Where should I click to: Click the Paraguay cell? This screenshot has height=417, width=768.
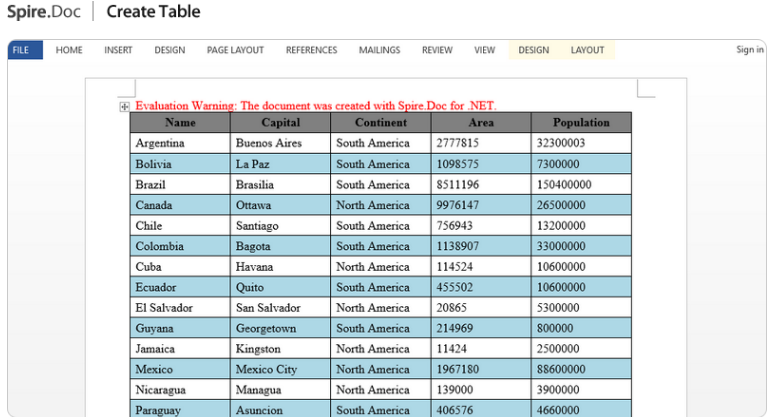[180, 410]
